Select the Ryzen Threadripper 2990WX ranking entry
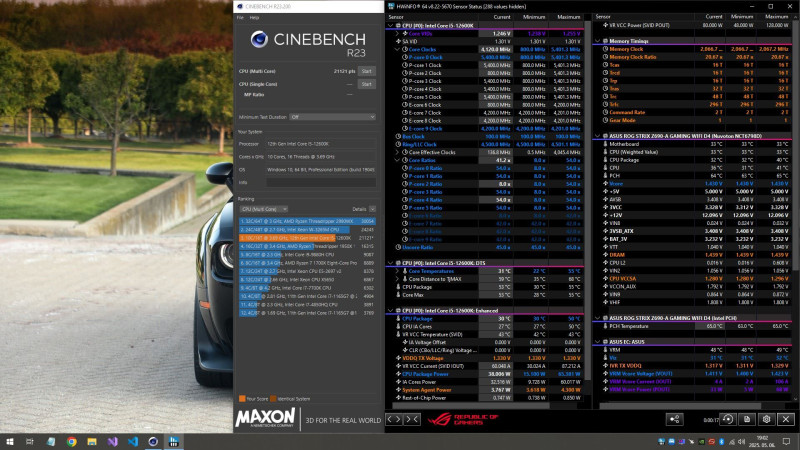This screenshot has height=450, width=800. pyautogui.click(x=307, y=221)
